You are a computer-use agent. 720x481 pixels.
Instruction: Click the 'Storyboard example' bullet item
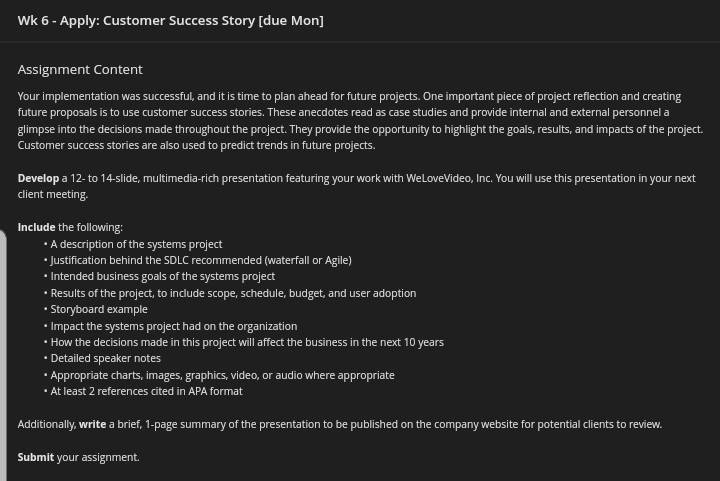[x=99, y=309]
